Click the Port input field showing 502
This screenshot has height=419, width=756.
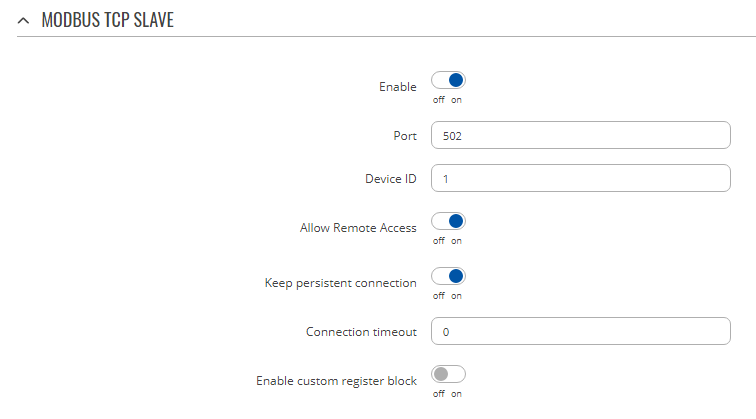(x=580, y=134)
